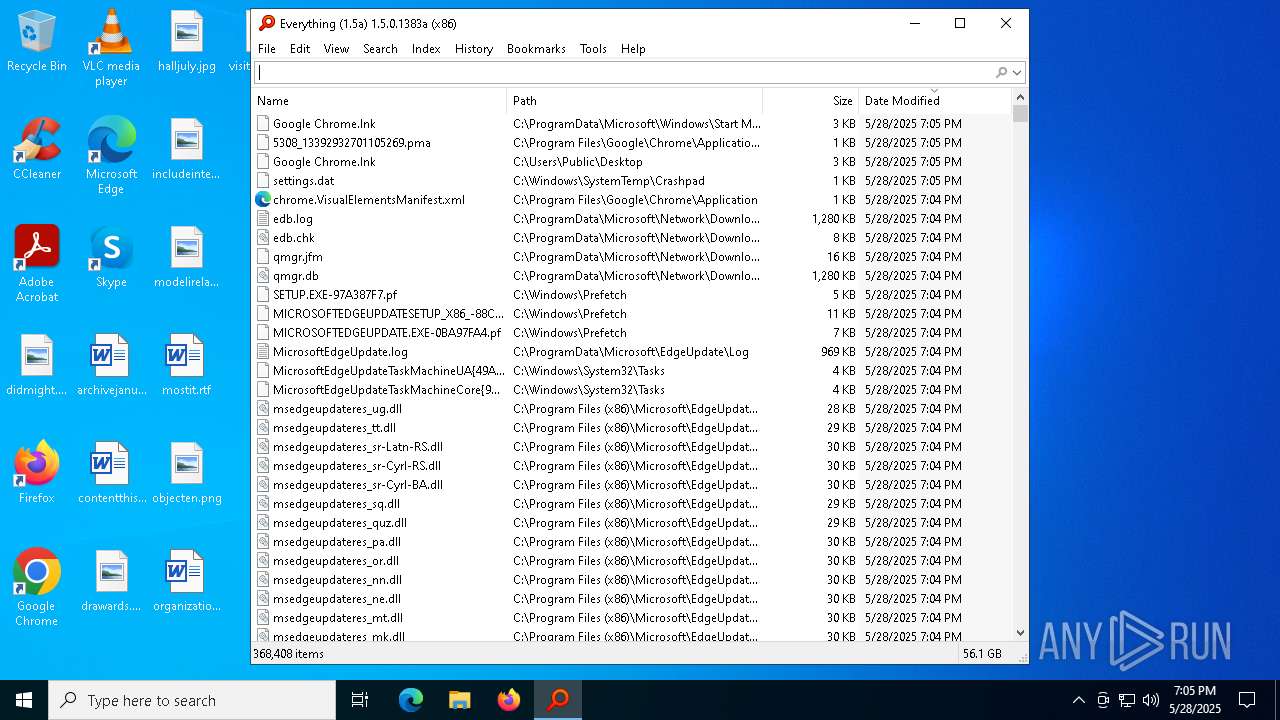Show hidden system tray icons
The width and height of the screenshot is (1280, 720).
1078,701
